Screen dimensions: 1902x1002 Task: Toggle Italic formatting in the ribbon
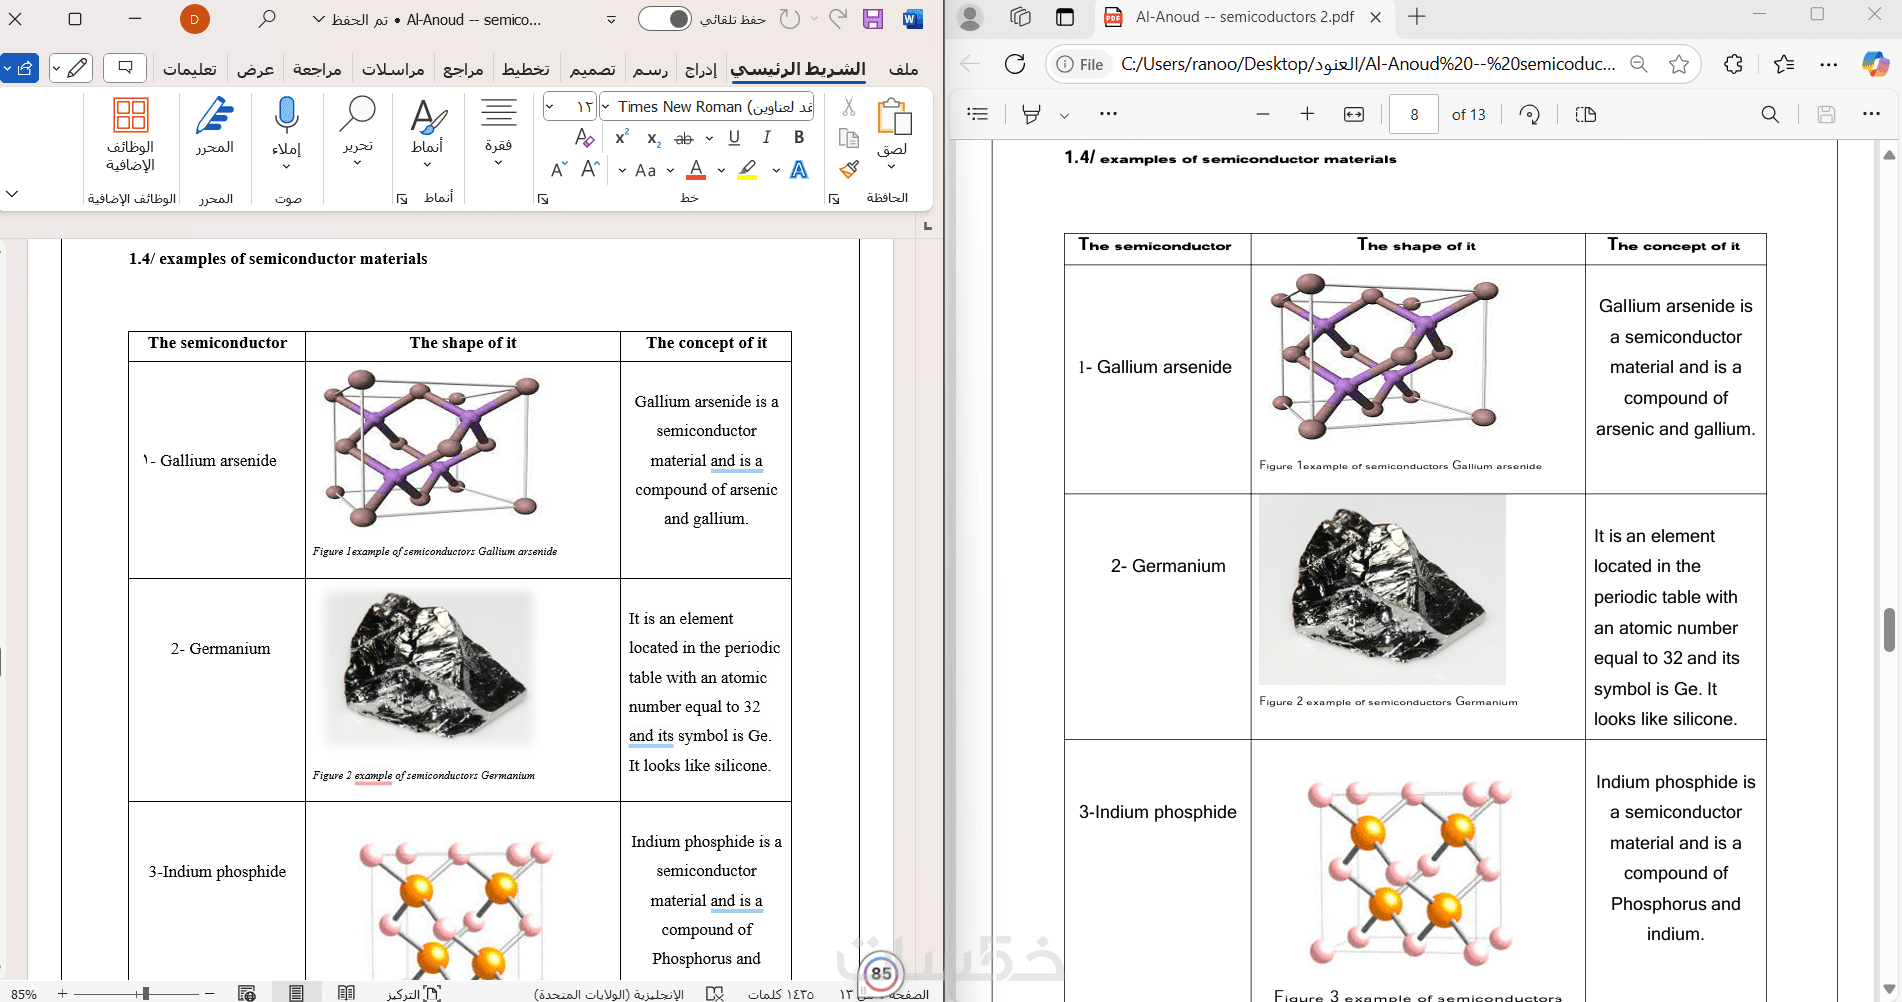[x=766, y=138]
